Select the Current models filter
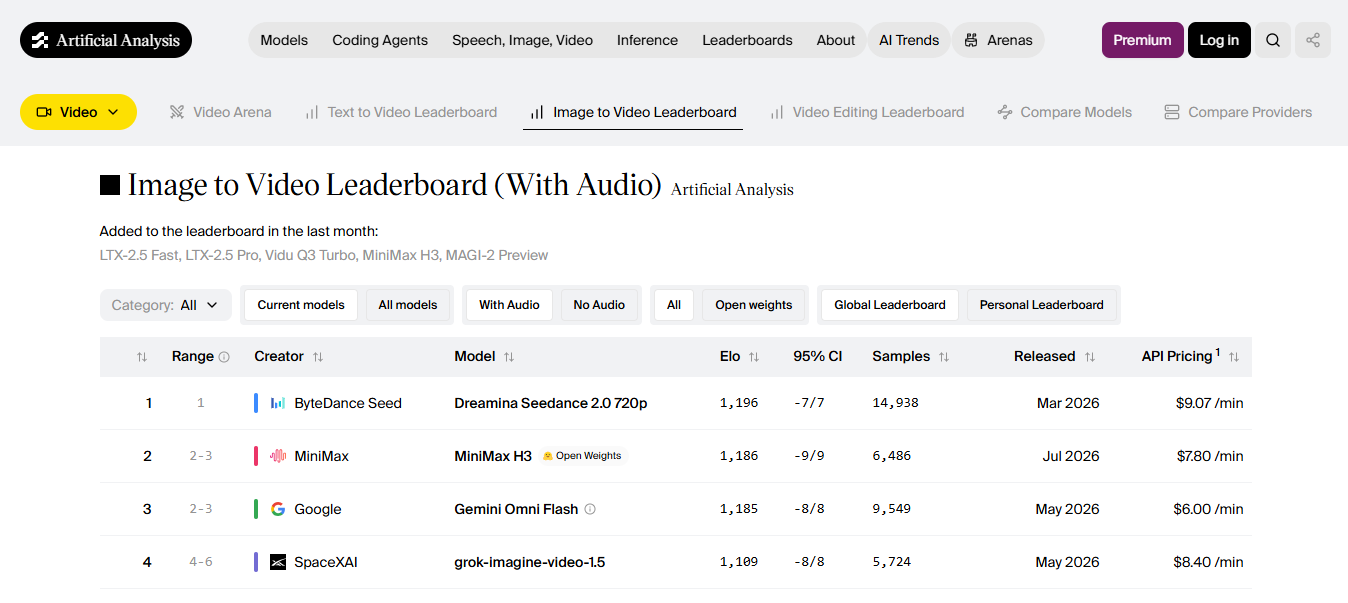Viewport: 1348px width, 603px height. [301, 305]
